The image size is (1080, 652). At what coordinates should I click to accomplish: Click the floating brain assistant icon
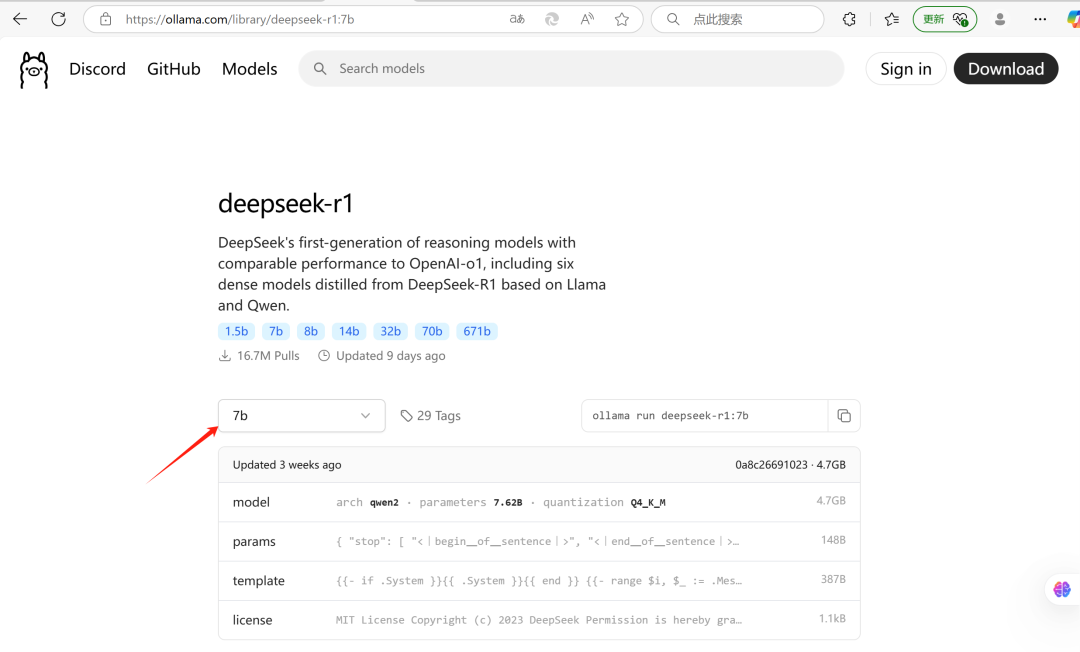[1062, 589]
